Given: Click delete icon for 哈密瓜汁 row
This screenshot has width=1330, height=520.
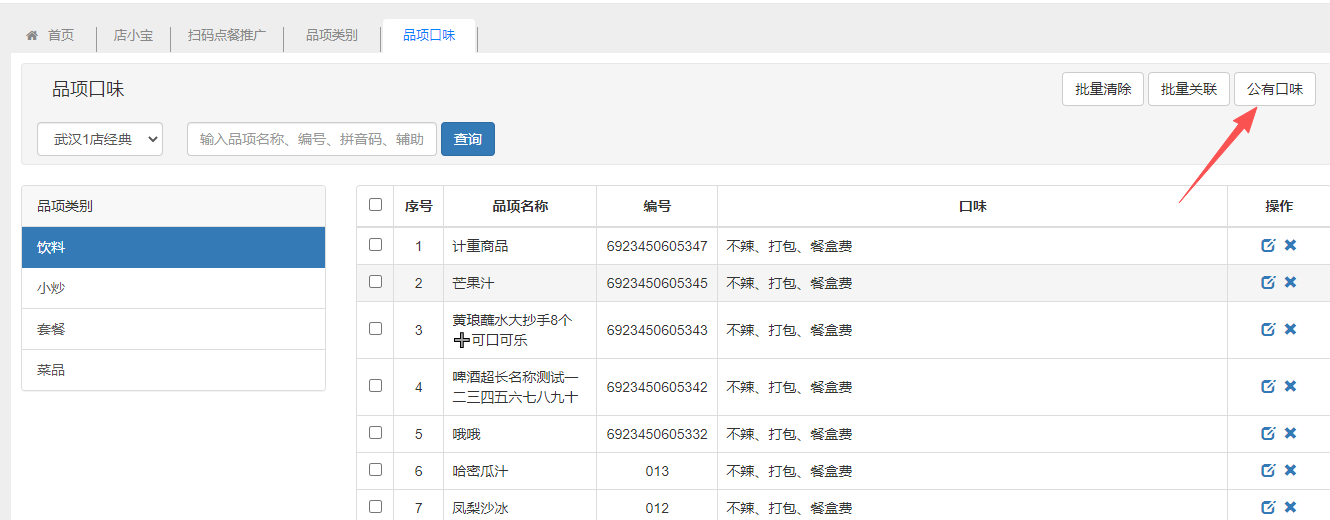Looking at the screenshot, I should [x=1290, y=471].
